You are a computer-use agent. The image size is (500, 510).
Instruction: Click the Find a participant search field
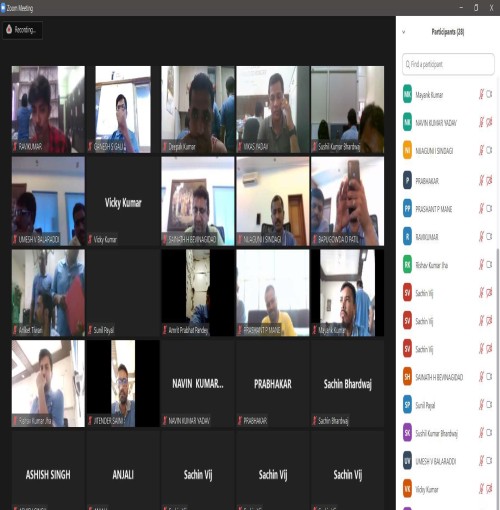pos(448,64)
